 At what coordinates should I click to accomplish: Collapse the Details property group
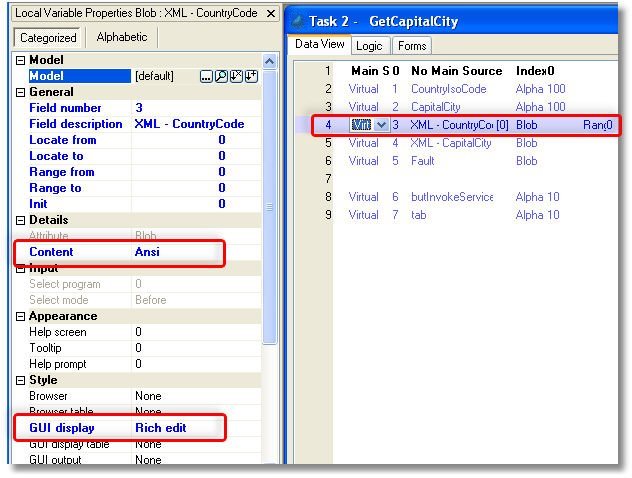tap(20, 220)
